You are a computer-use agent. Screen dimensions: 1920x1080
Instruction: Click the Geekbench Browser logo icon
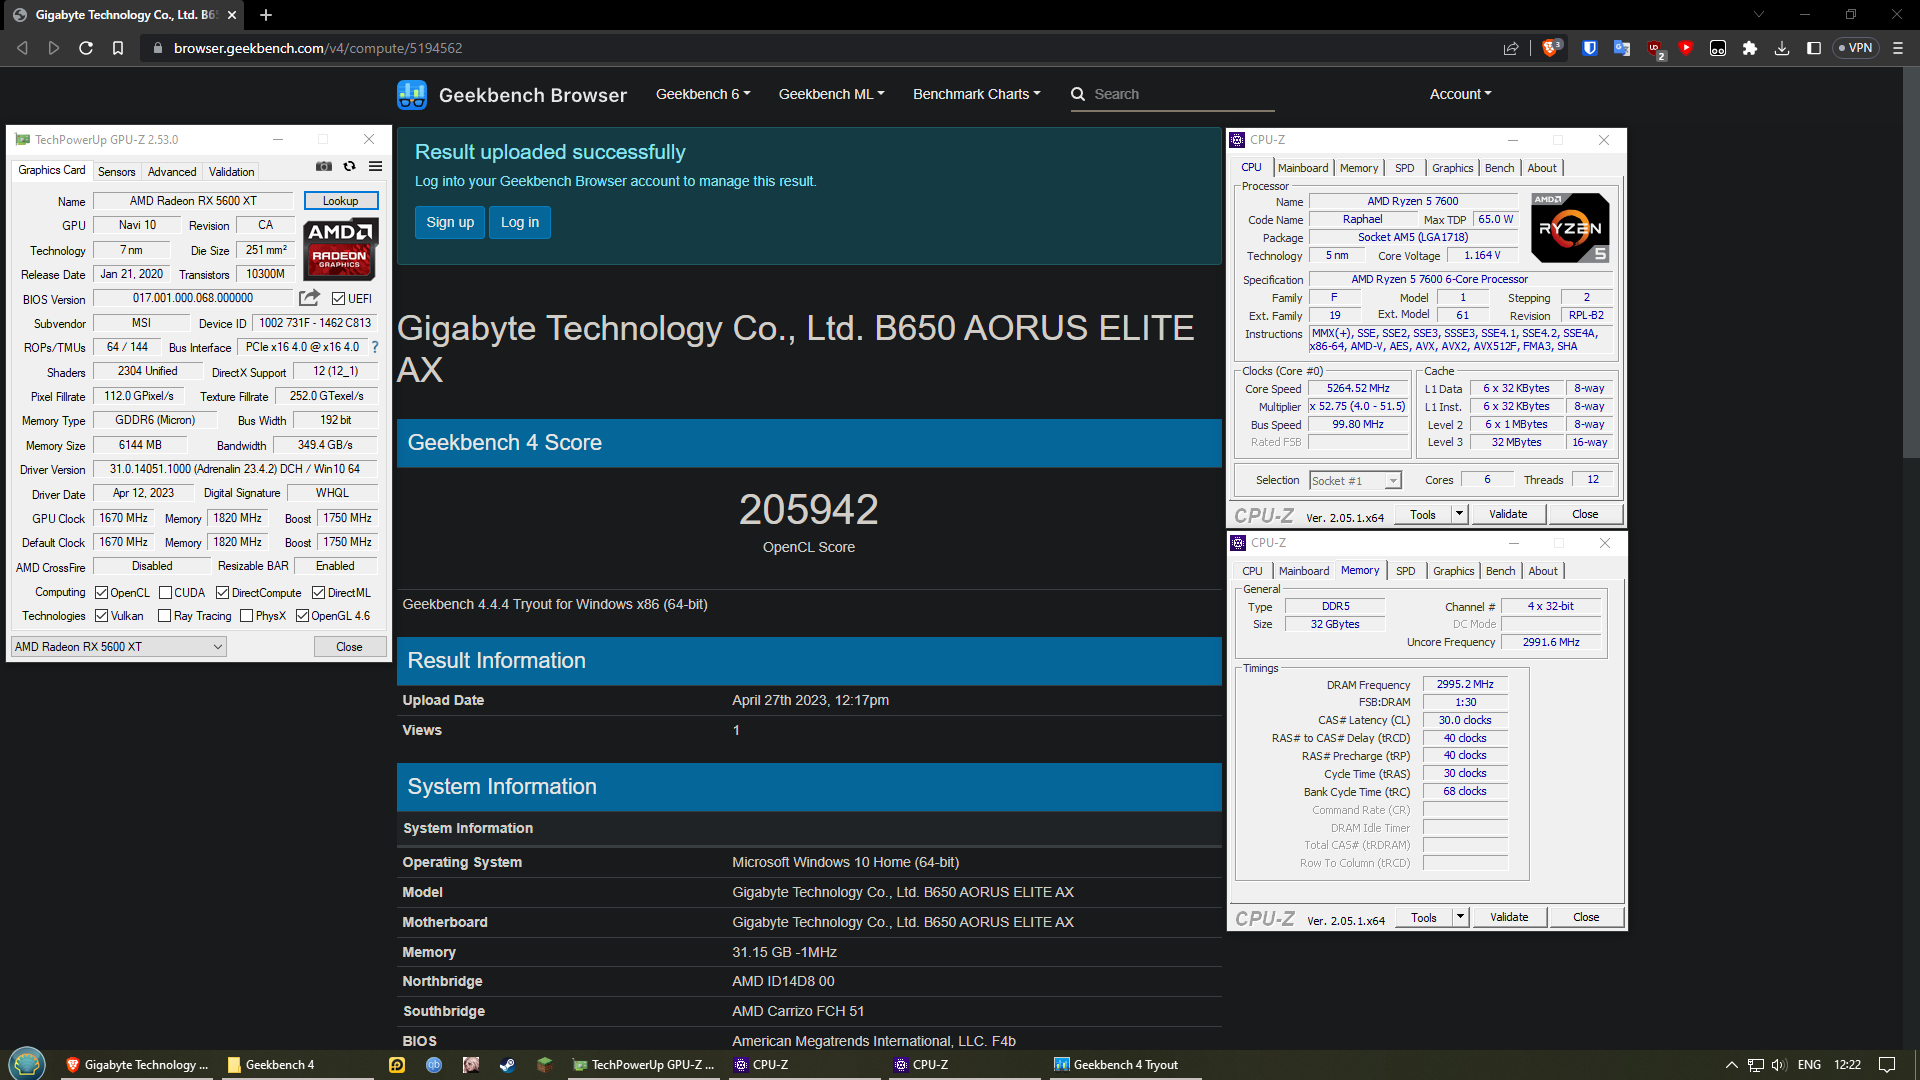[412, 95]
